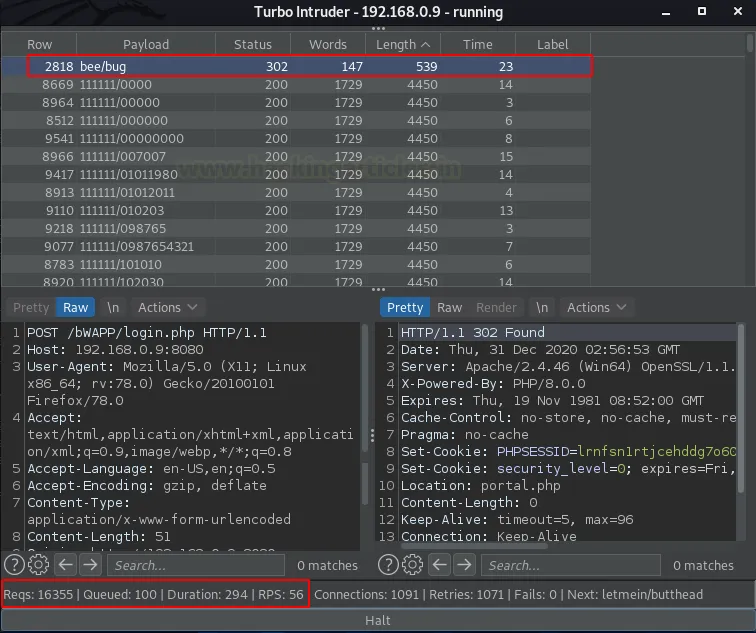This screenshot has width=756, height=633.
Task: Go to previous match in response search
Action: click(x=440, y=565)
